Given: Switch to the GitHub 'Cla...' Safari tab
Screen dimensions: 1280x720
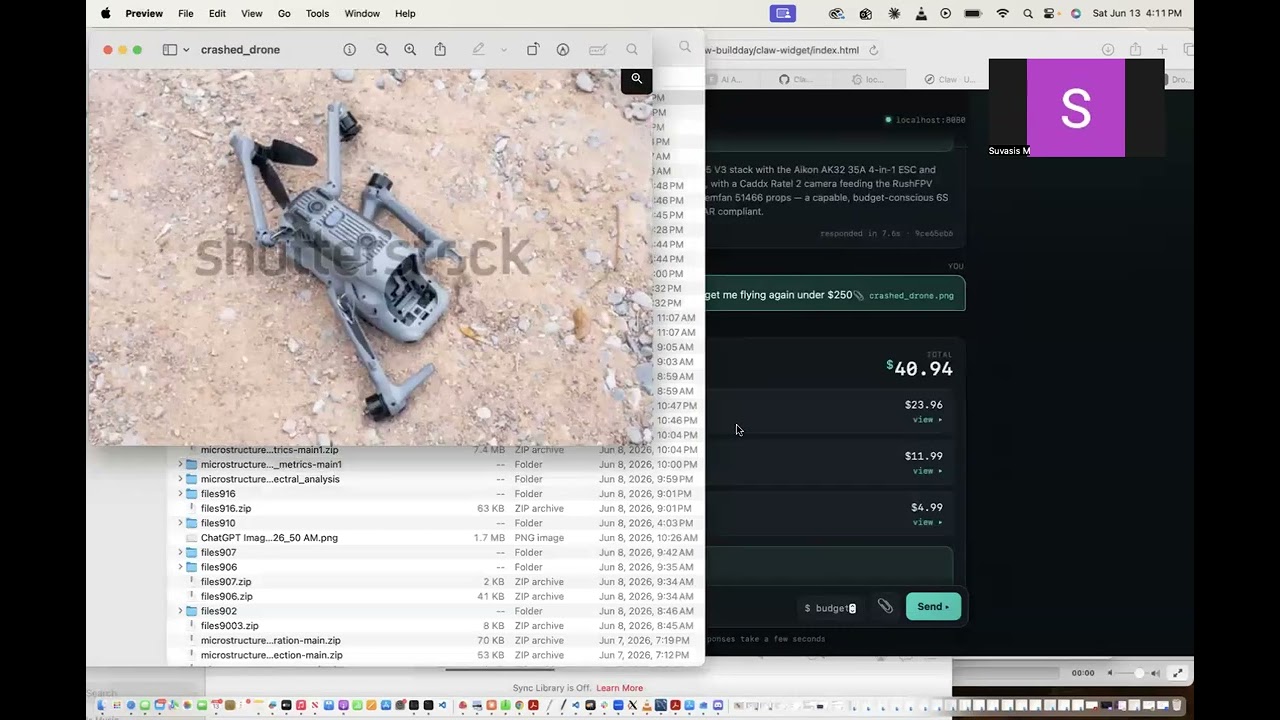Looking at the screenshot, I should [796, 80].
